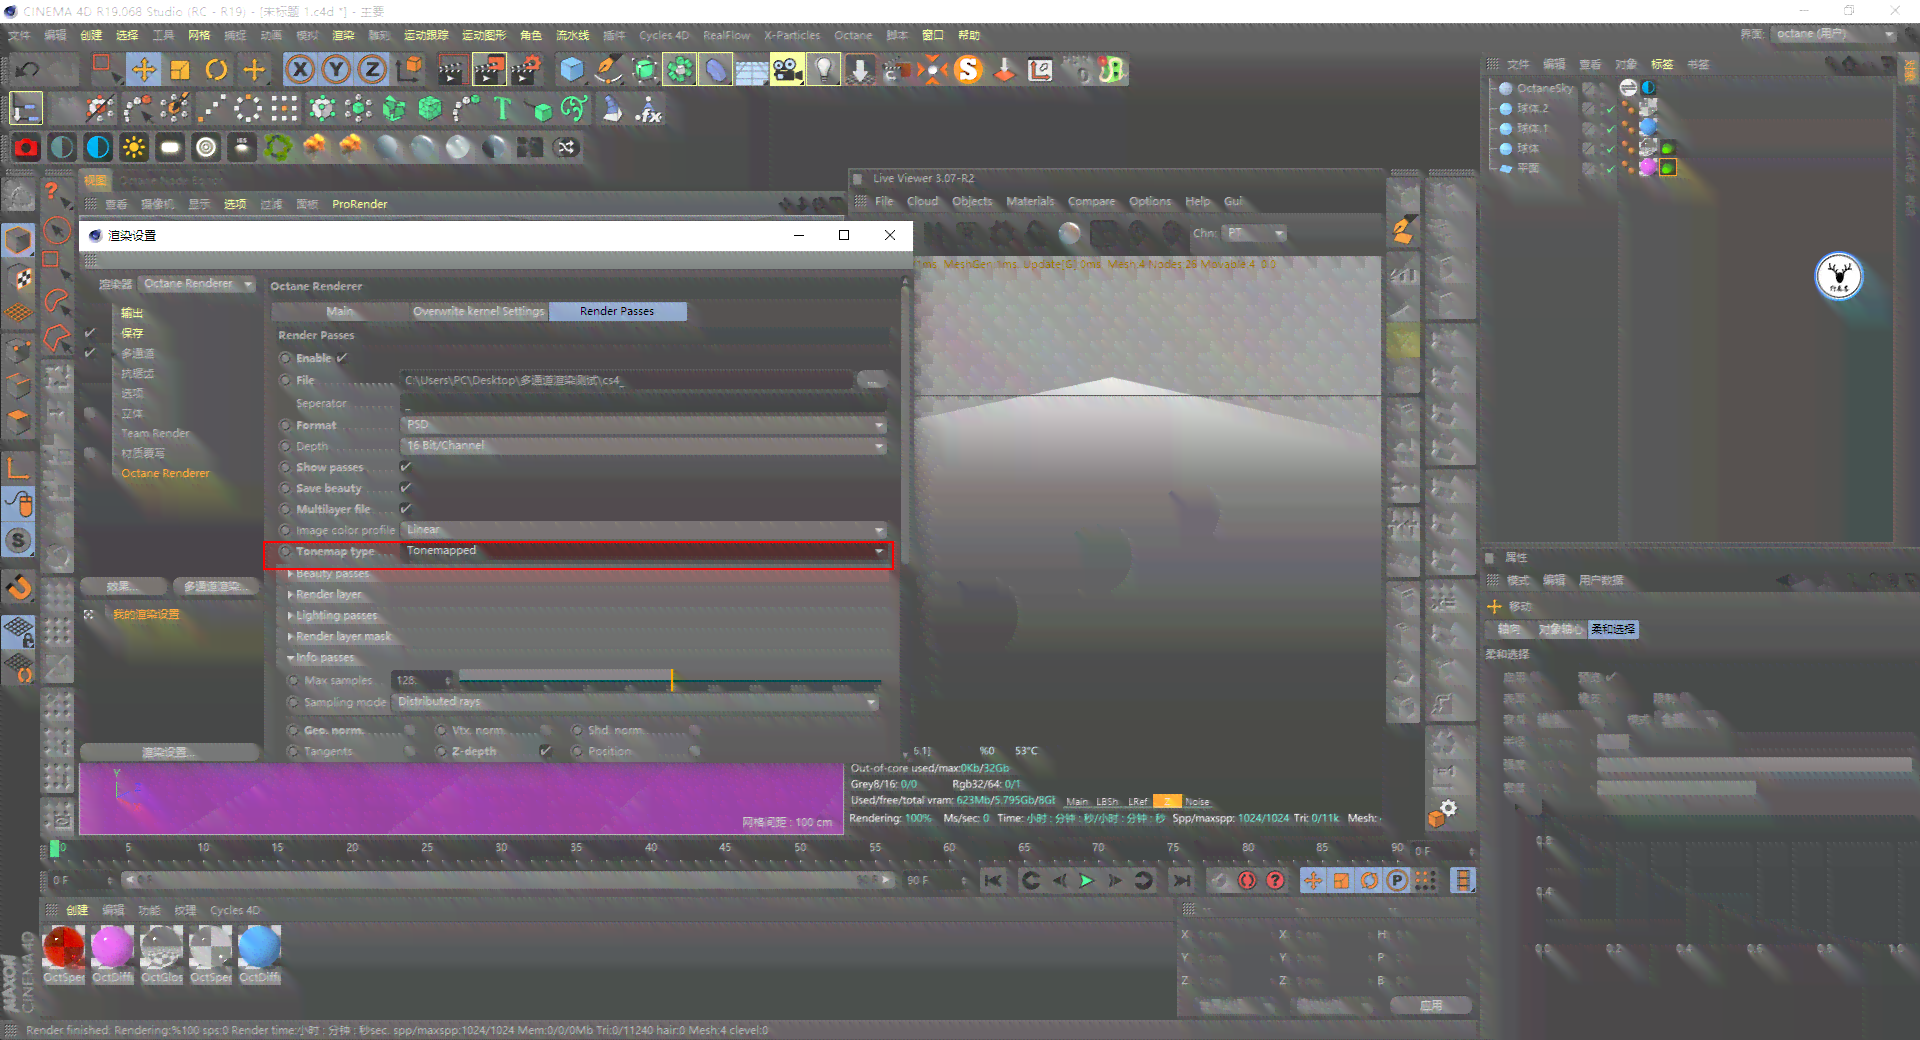Select Team Render in render settings list

tap(155, 433)
